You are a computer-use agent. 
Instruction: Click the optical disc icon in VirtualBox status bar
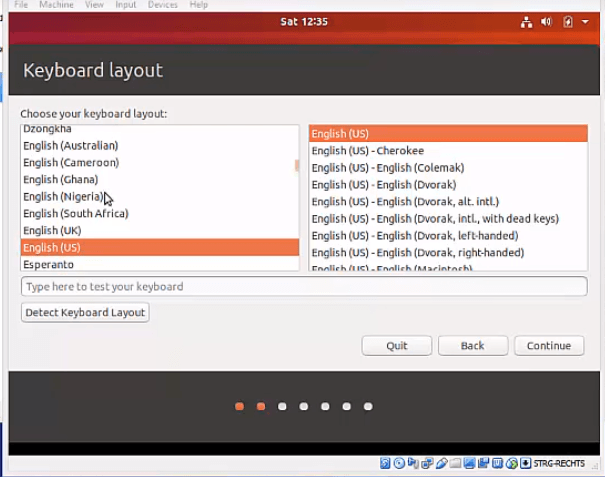click(399, 463)
